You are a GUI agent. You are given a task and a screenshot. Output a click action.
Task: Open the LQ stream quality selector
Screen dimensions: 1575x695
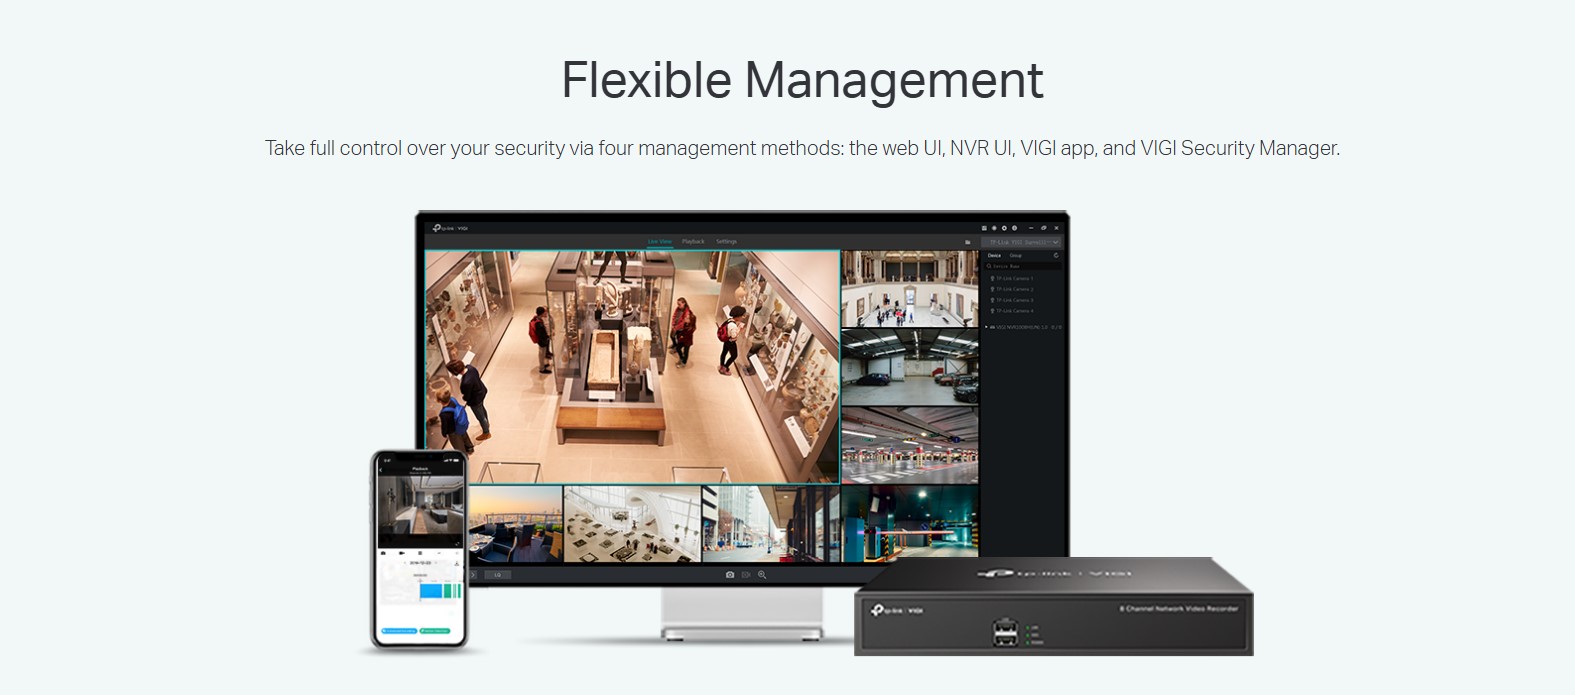tap(498, 575)
